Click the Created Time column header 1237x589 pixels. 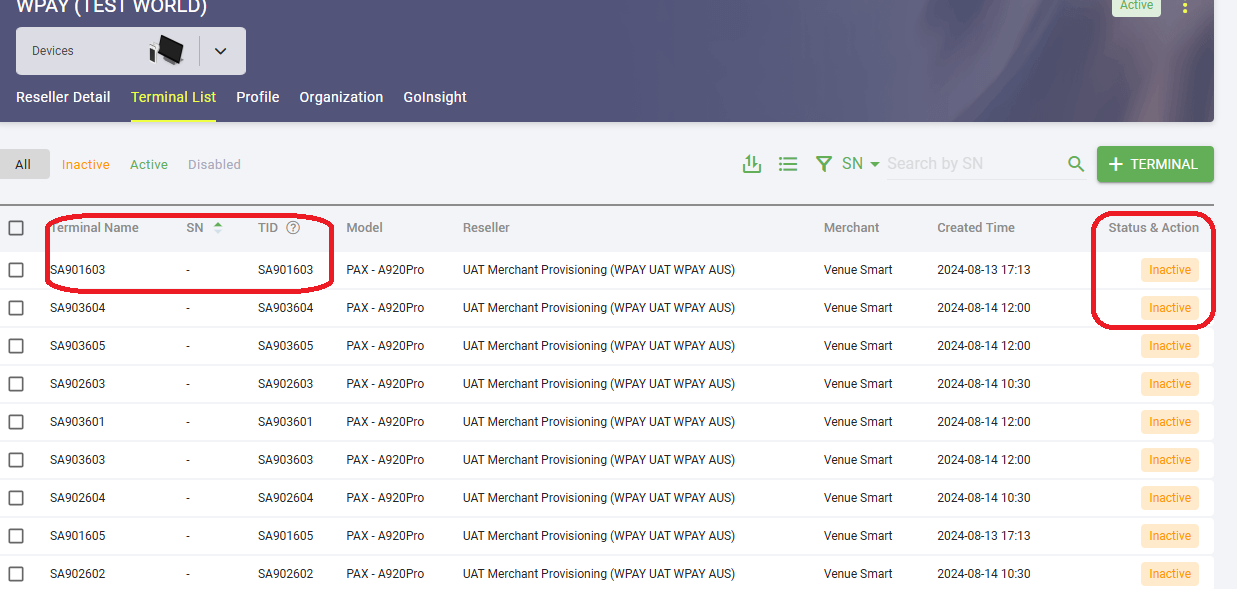[x=976, y=228]
